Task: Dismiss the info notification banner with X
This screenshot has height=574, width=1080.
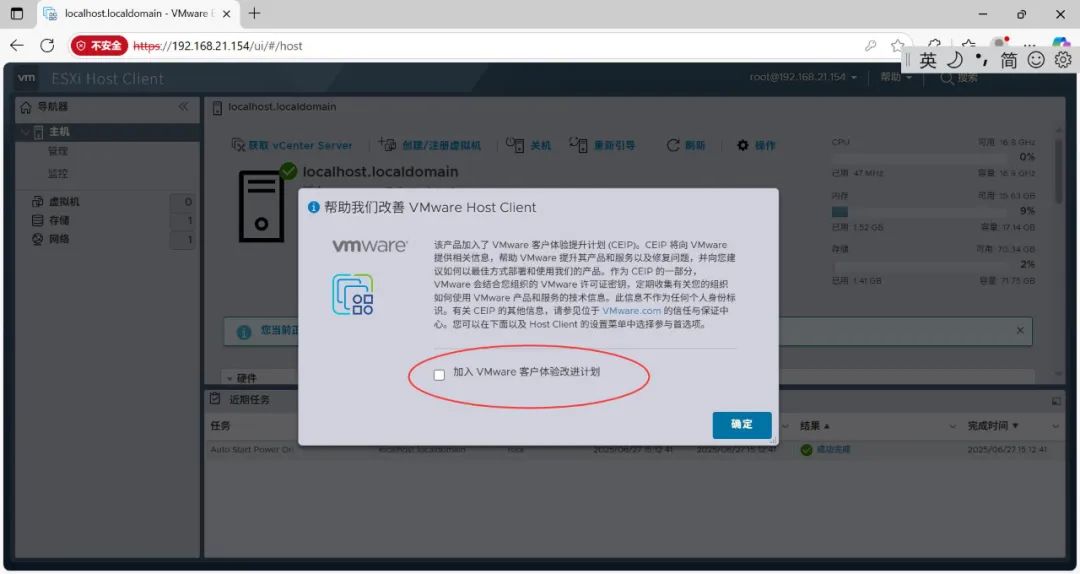Action: click(x=1020, y=331)
